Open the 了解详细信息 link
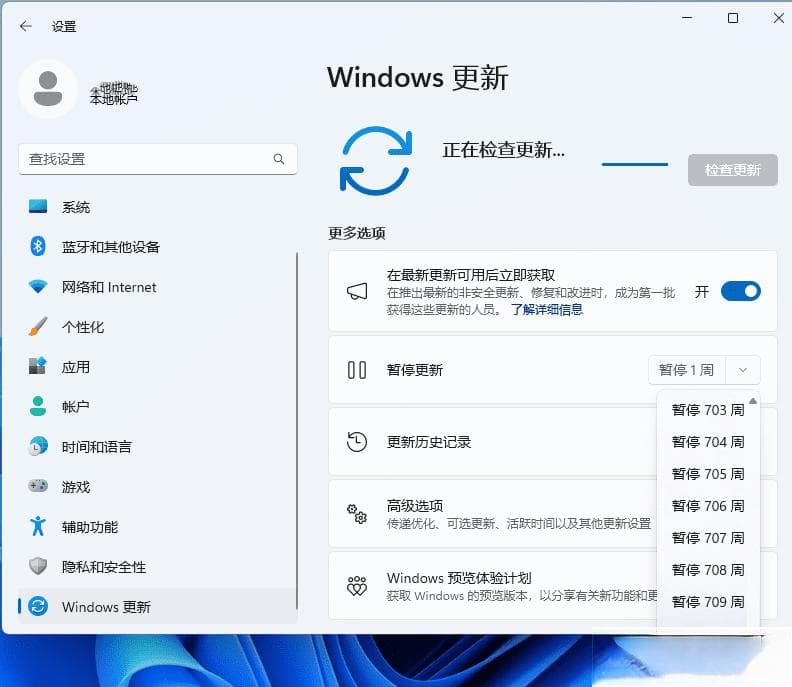Image resolution: width=792 pixels, height=687 pixels. click(x=547, y=309)
